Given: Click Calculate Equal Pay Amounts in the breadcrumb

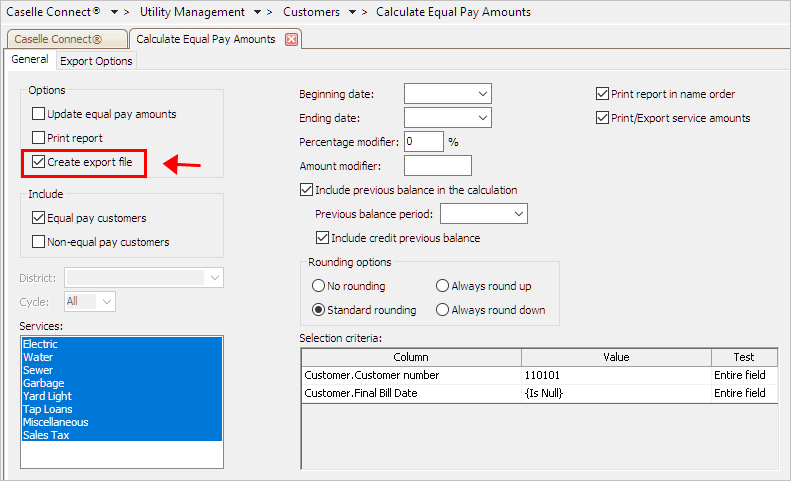Looking at the screenshot, I should (454, 12).
